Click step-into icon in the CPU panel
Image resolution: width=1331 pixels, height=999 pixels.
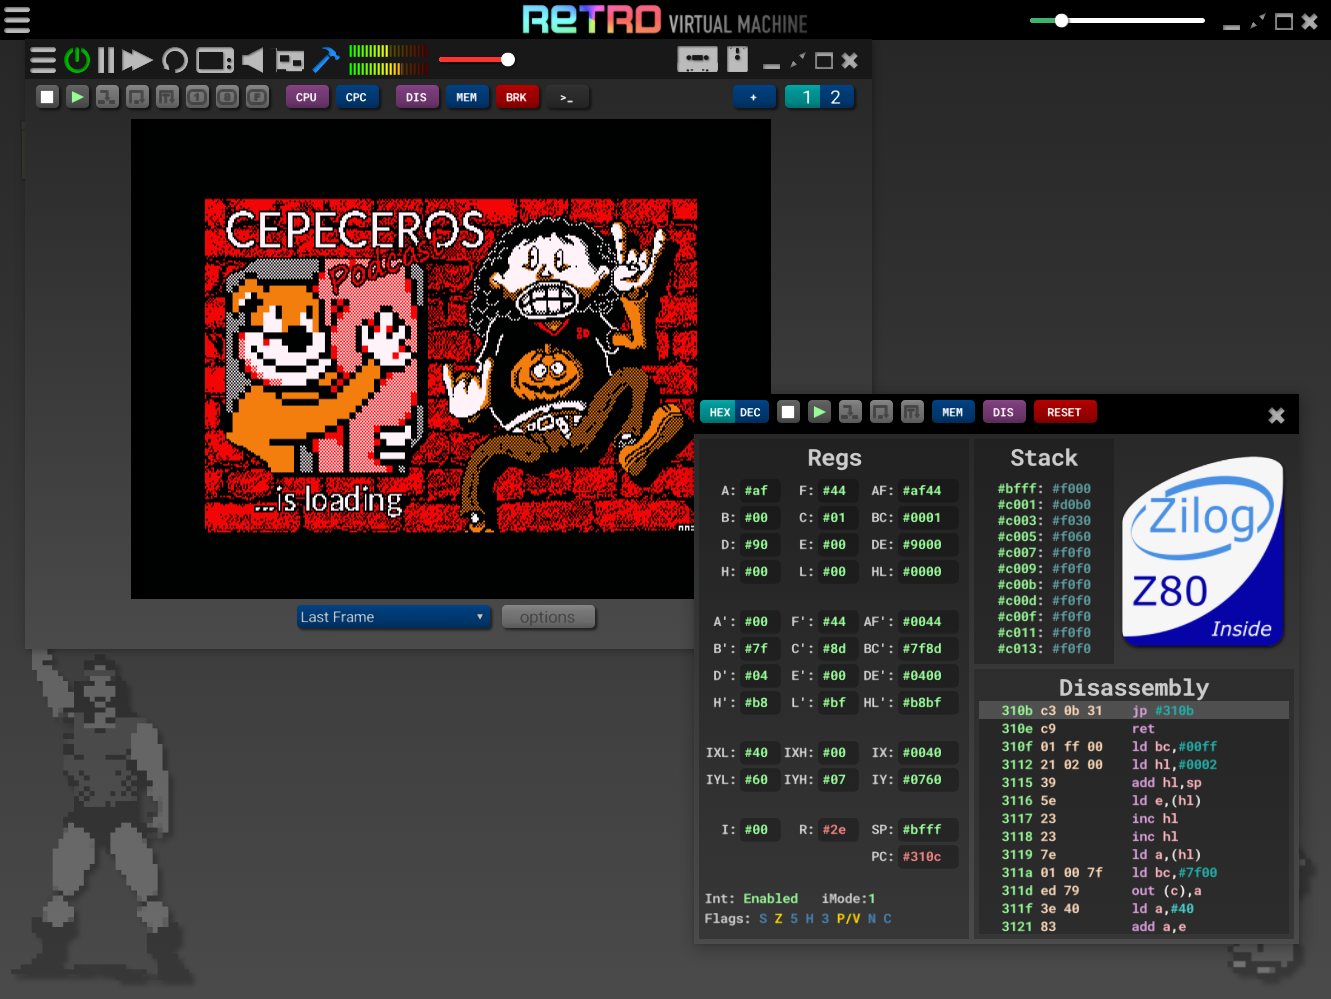pos(850,412)
